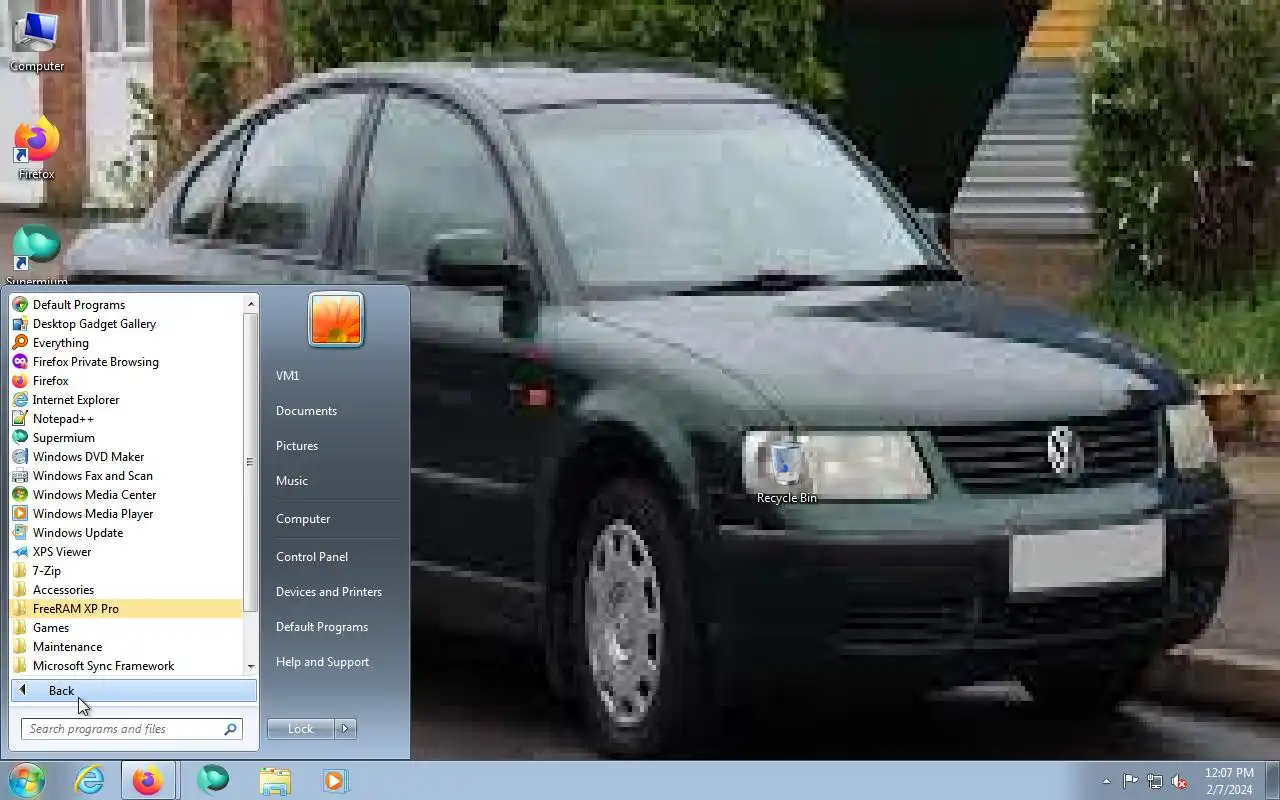Select the Computer desktop icon

coord(37,41)
